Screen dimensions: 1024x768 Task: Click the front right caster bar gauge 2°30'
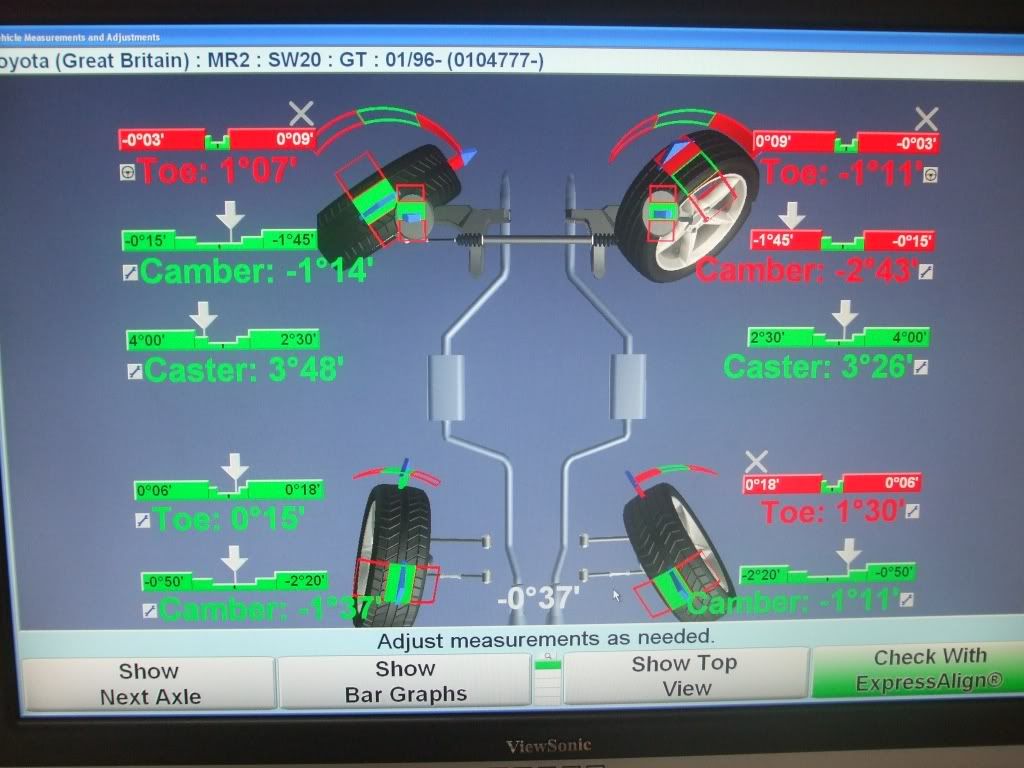pyautogui.click(x=839, y=338)
